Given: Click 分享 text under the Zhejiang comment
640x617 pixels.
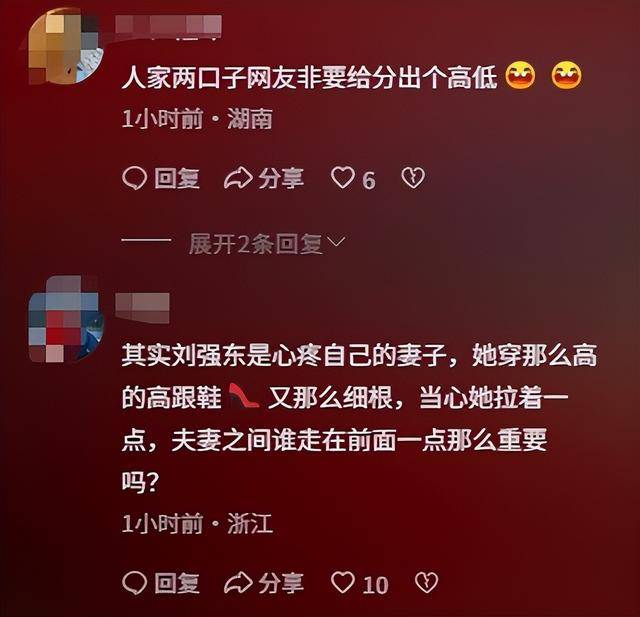Looking at the screenshot, I should pyautogui.click(x=281, y=582).
